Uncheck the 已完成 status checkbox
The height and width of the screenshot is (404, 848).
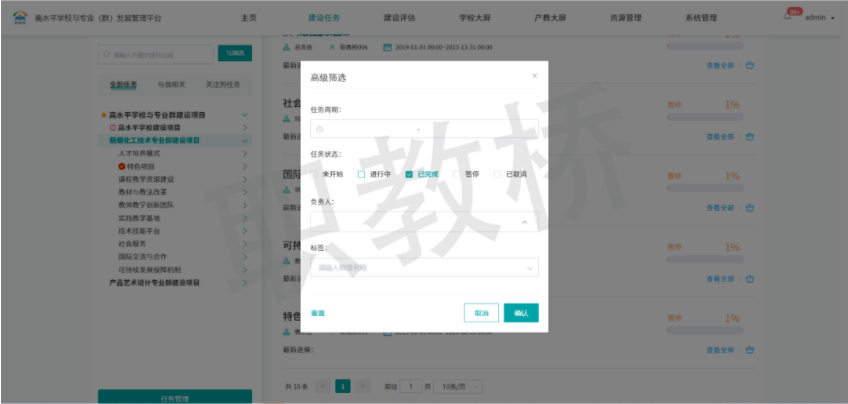[x=409, y=175]
